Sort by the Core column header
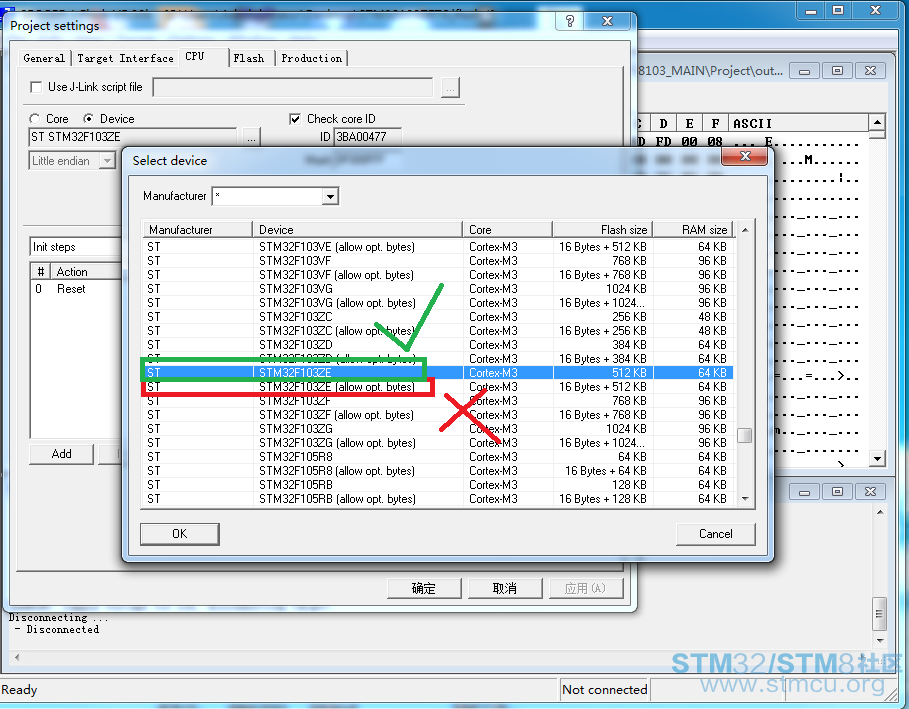The width and height of the screenshot is (909, 709). click(x=507, y=230)
